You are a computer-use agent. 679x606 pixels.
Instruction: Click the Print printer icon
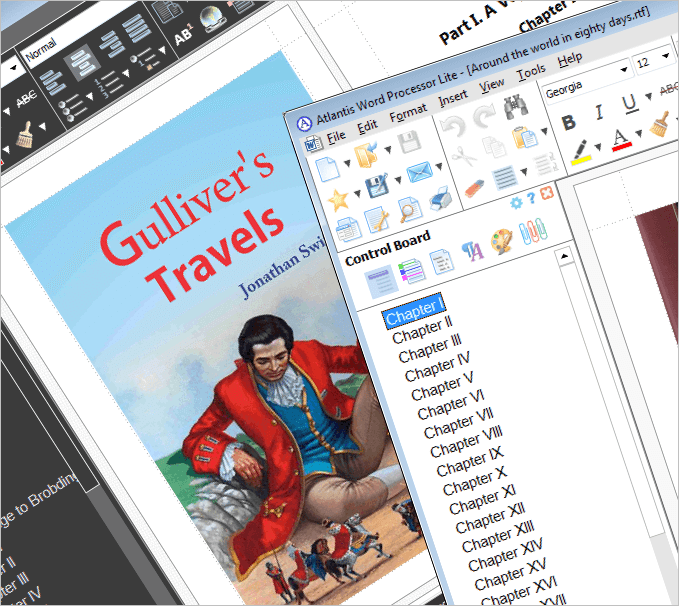click(440, 199)
